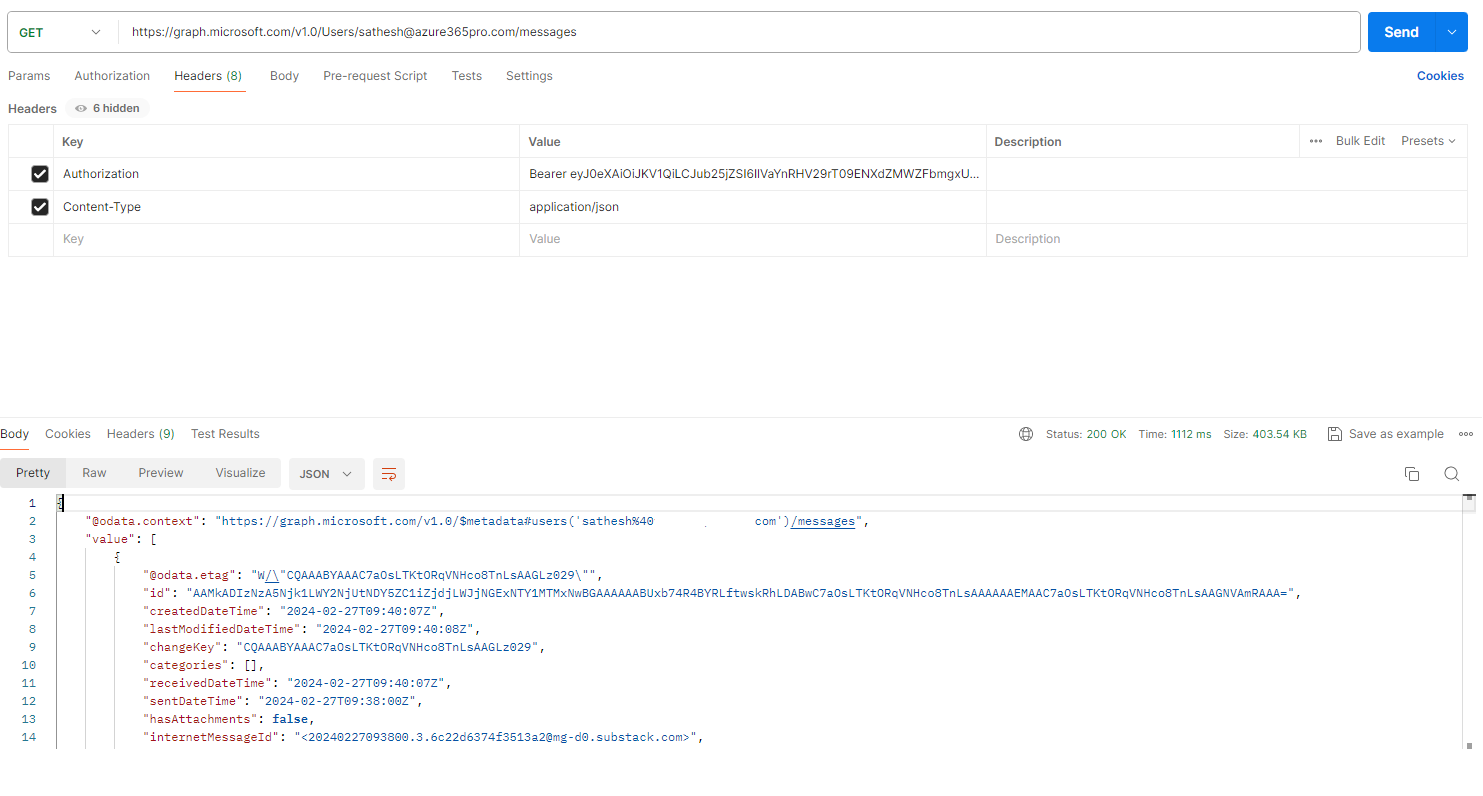The width and height of the screenshot is (1483, 796).
Task: Select the Headers (8) request tab
Action: click(208, 76)
